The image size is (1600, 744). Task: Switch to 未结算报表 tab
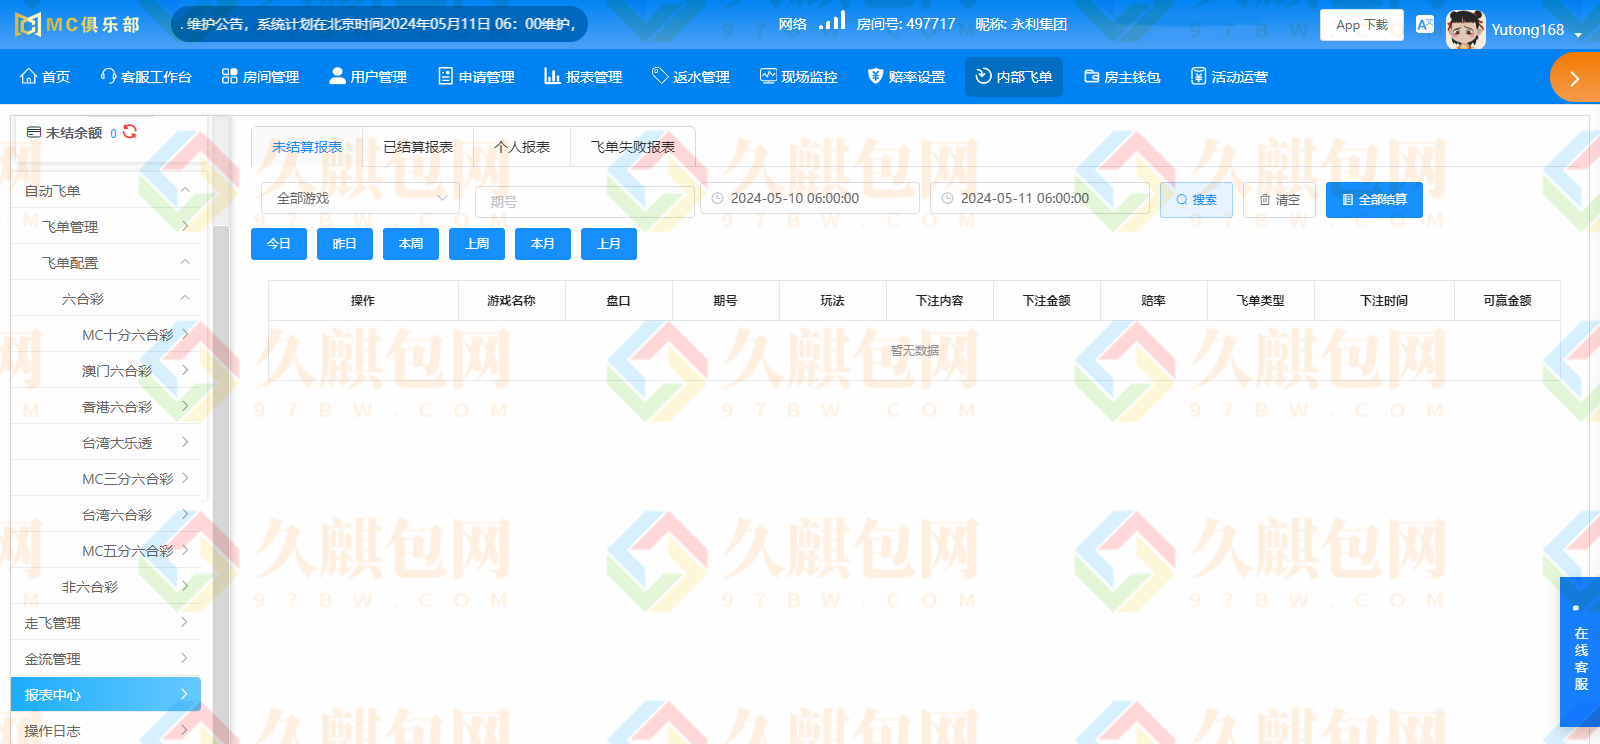[x=307, y=147]
